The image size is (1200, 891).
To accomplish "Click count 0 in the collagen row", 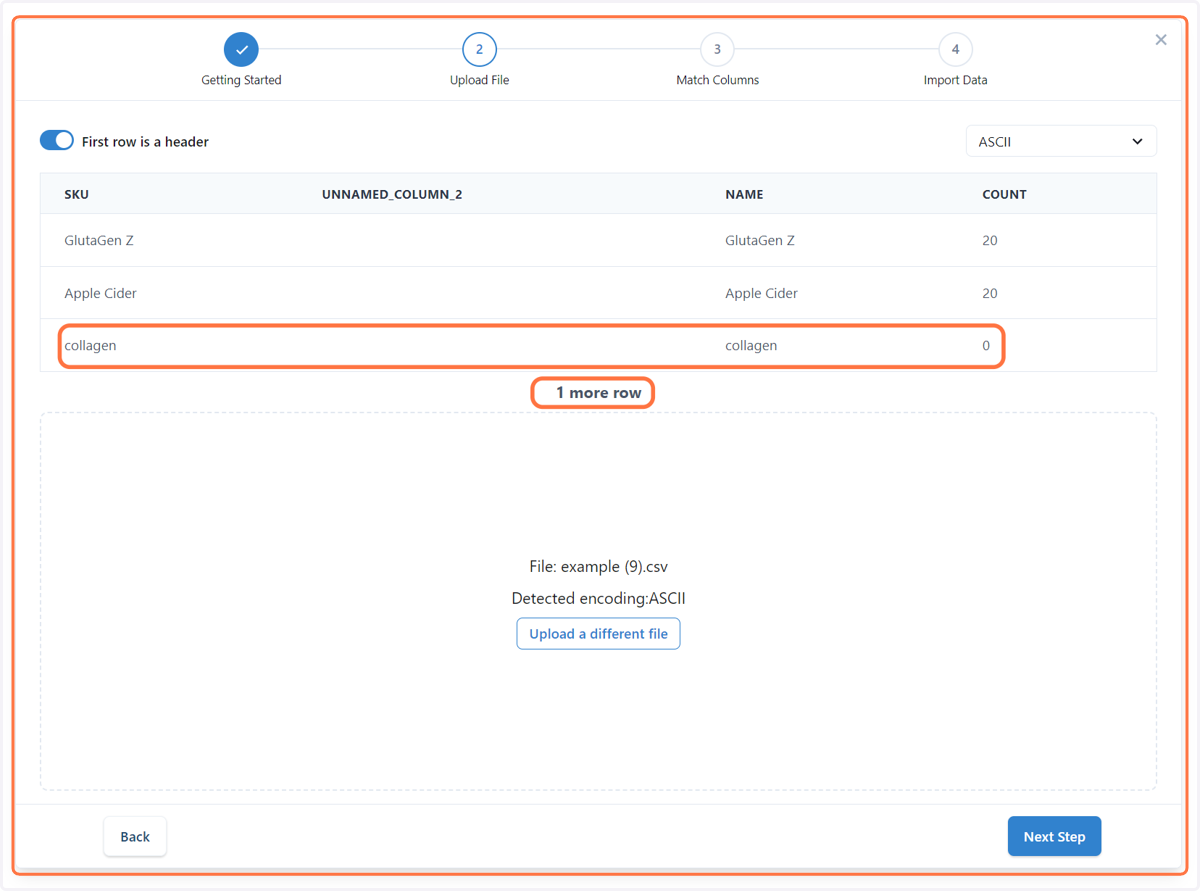I will [x=986, y=345].
